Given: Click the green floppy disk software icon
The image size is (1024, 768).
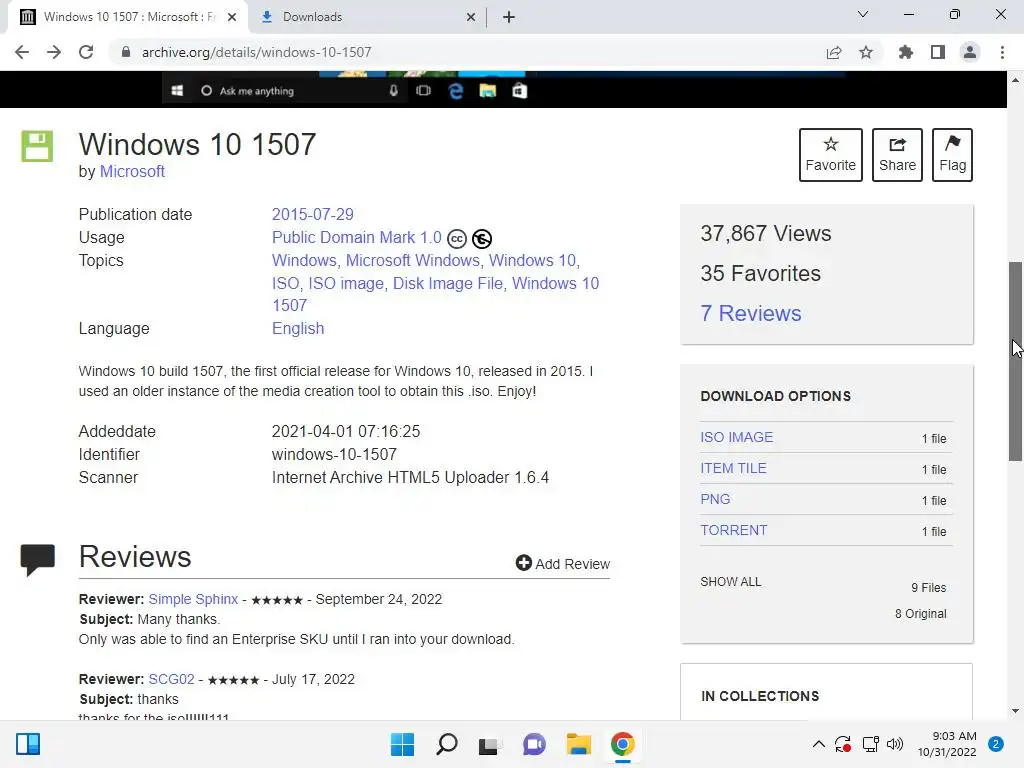Looking at the screenshot, I should tap(37, 146).
